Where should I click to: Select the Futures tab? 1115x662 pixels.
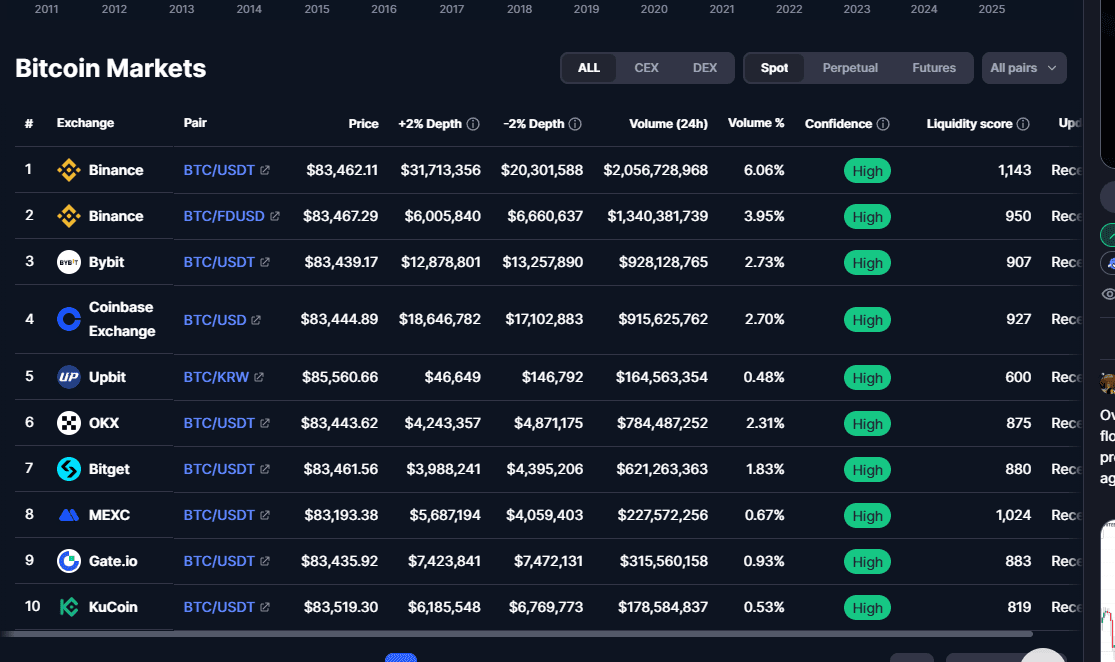pyautogui.click(x=934, y=67)
